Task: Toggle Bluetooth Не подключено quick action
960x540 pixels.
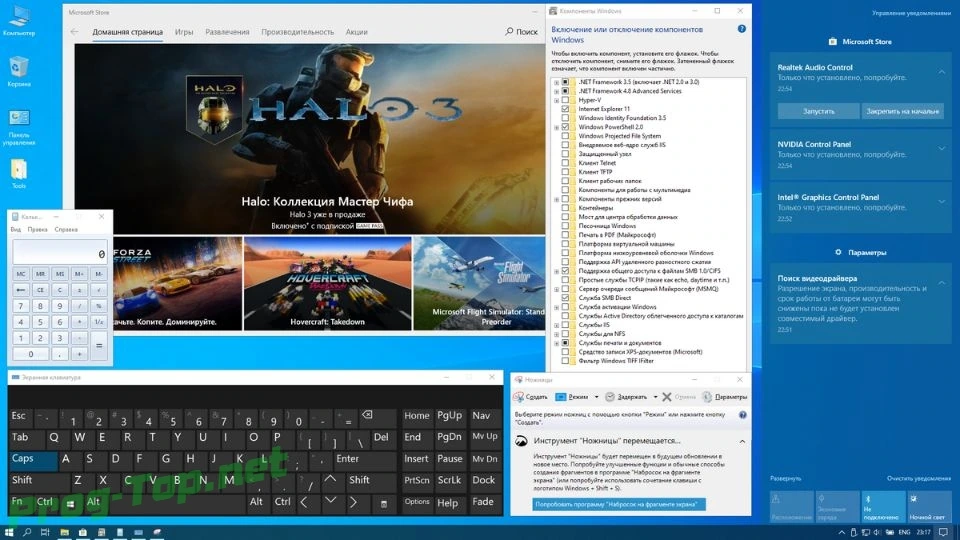Action: pos(883,506)
